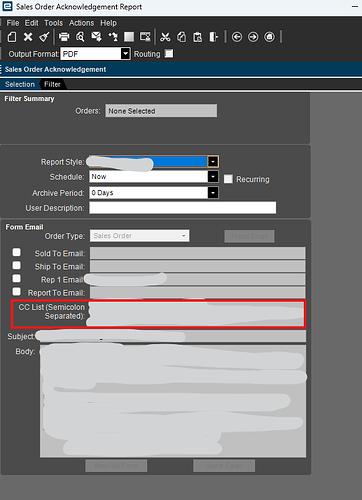Expand the Schedule dropdown

[213, 176]
